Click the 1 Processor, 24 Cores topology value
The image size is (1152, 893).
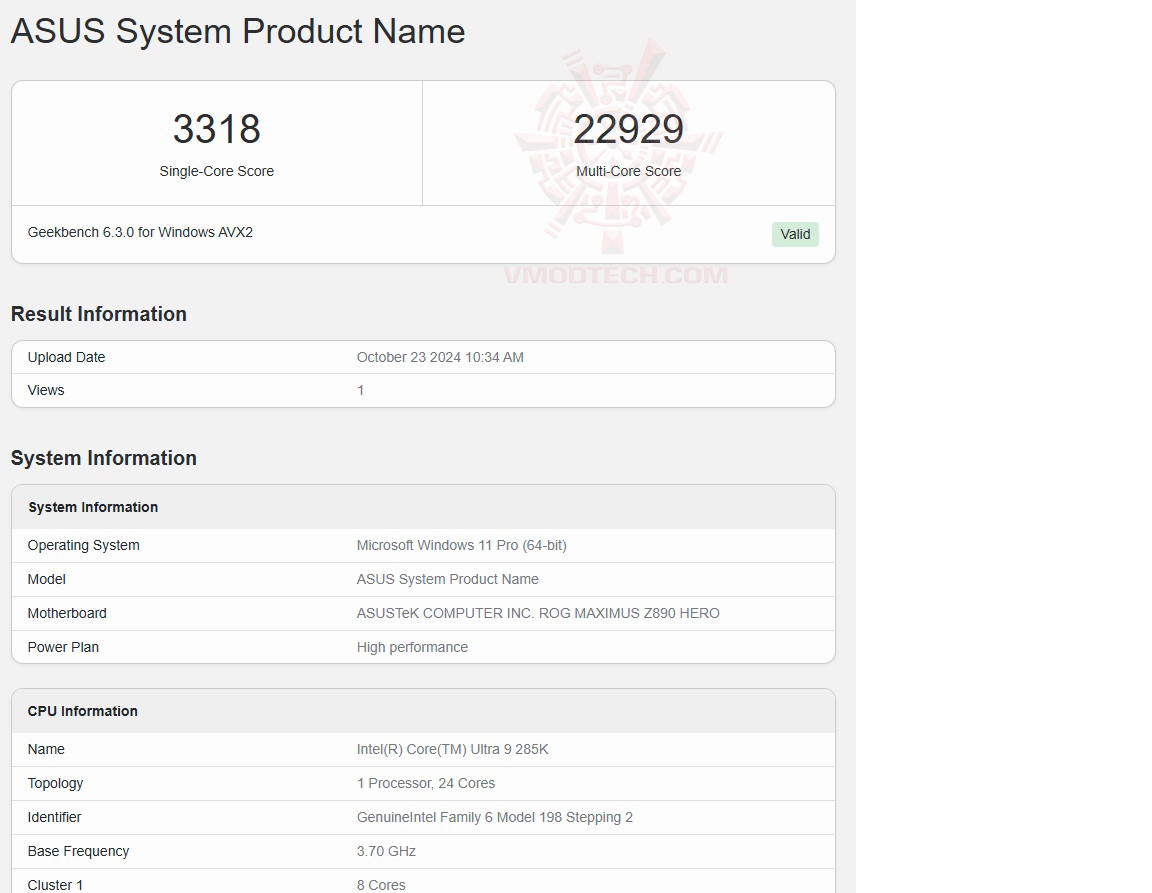pos(425,783)
